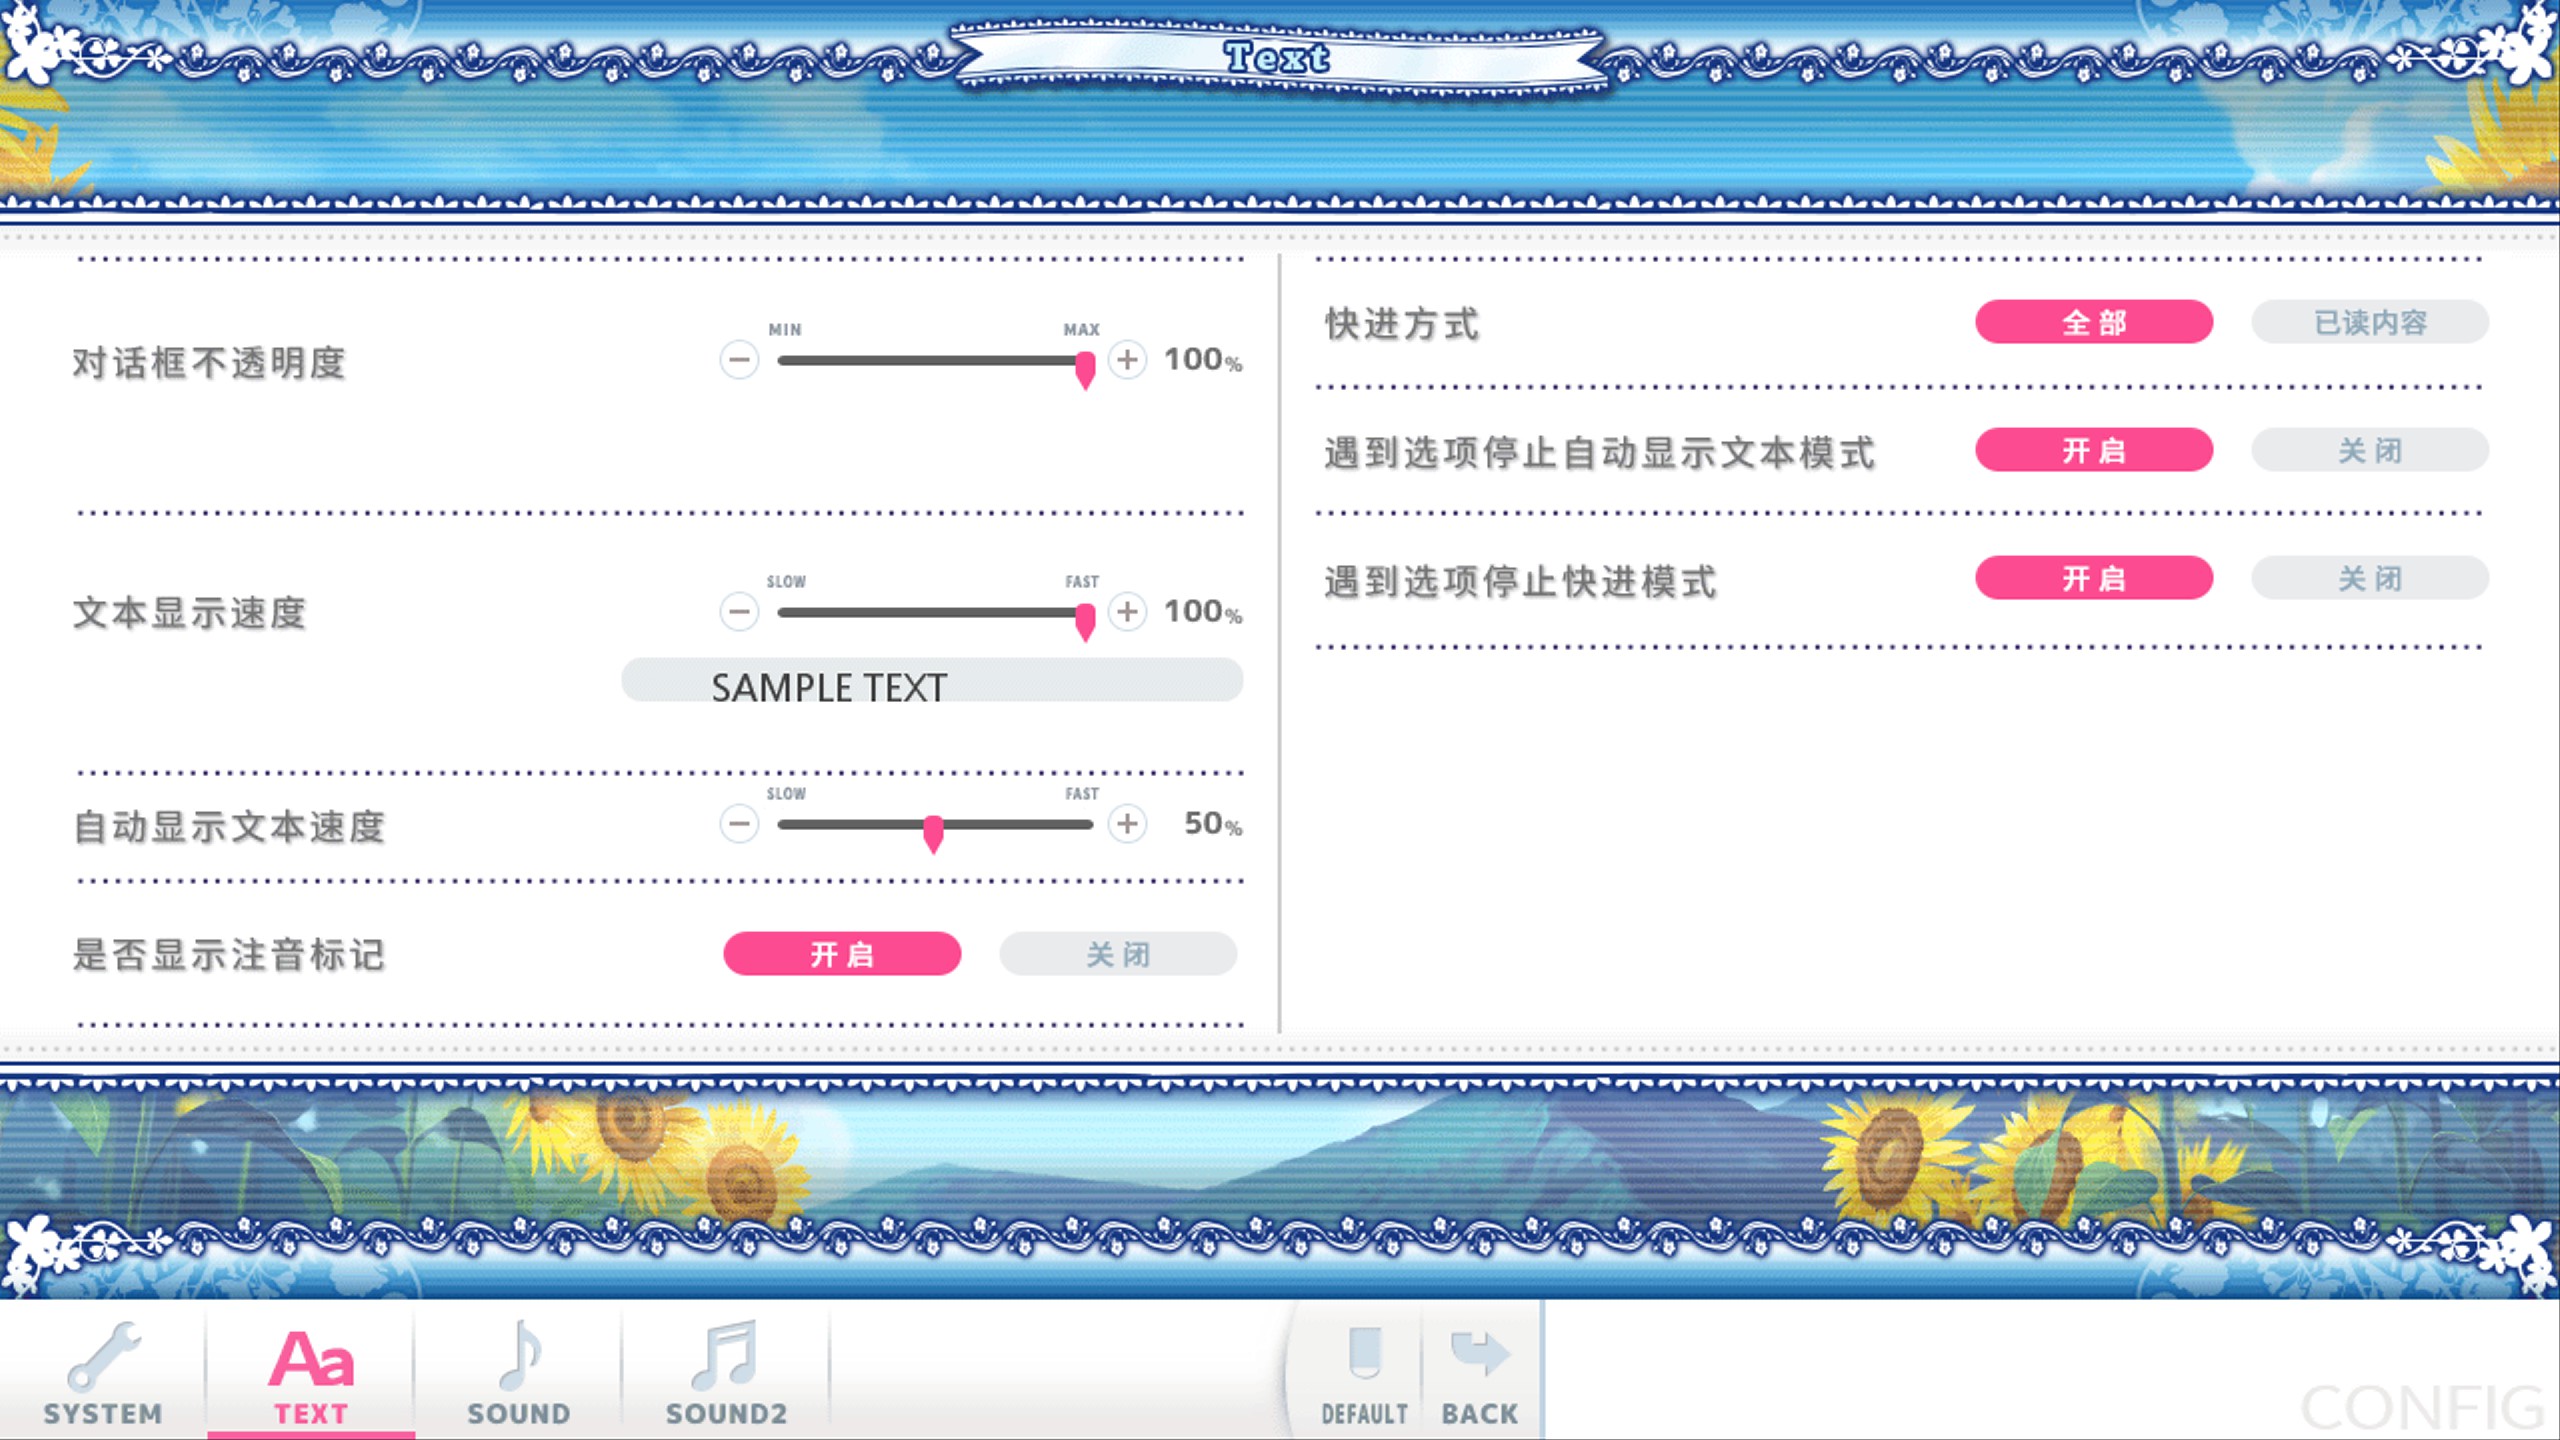Click the auto text speed slider handle
The width and height of the screenshot is (2560, 1440).
[933, 831]
